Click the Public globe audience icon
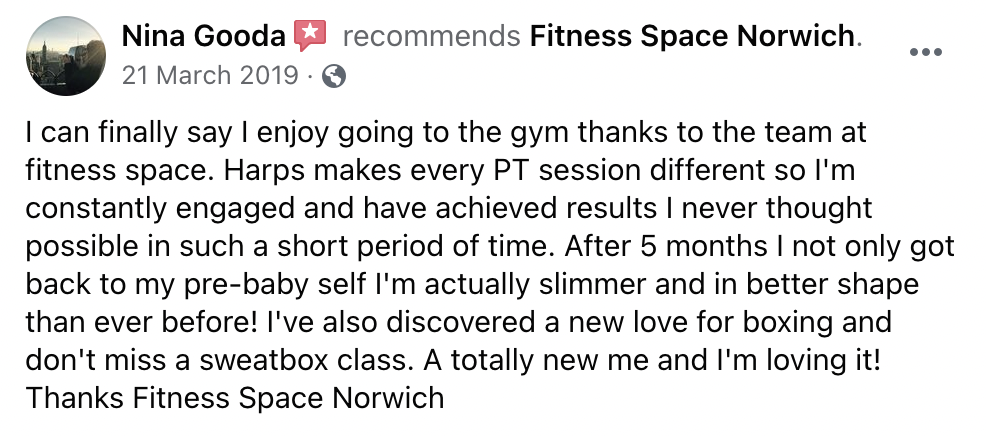 (334, 76)
